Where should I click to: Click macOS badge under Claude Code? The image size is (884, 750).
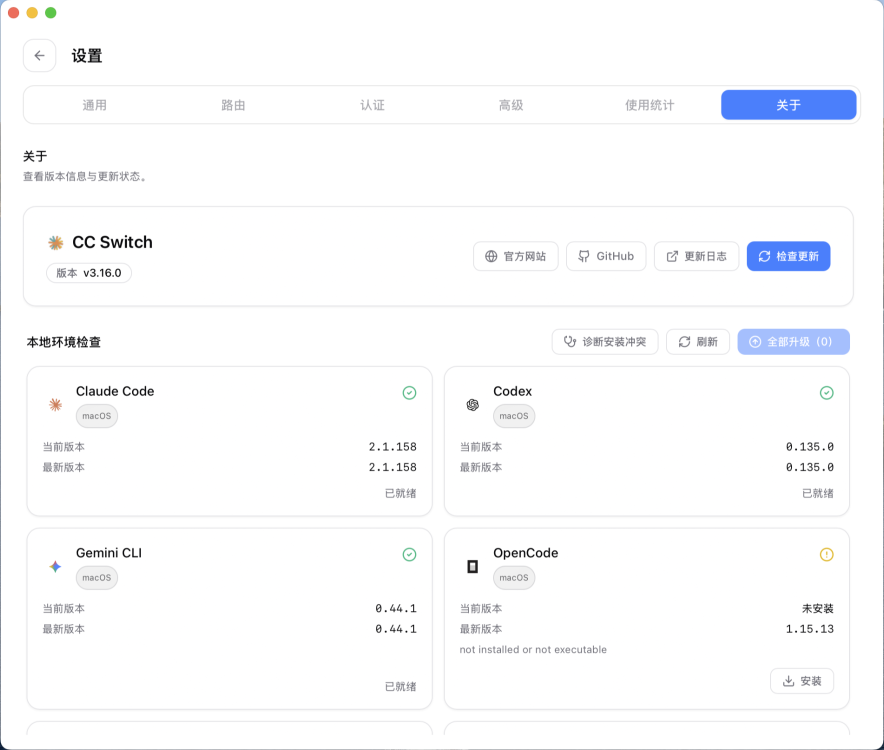(97, 416)
